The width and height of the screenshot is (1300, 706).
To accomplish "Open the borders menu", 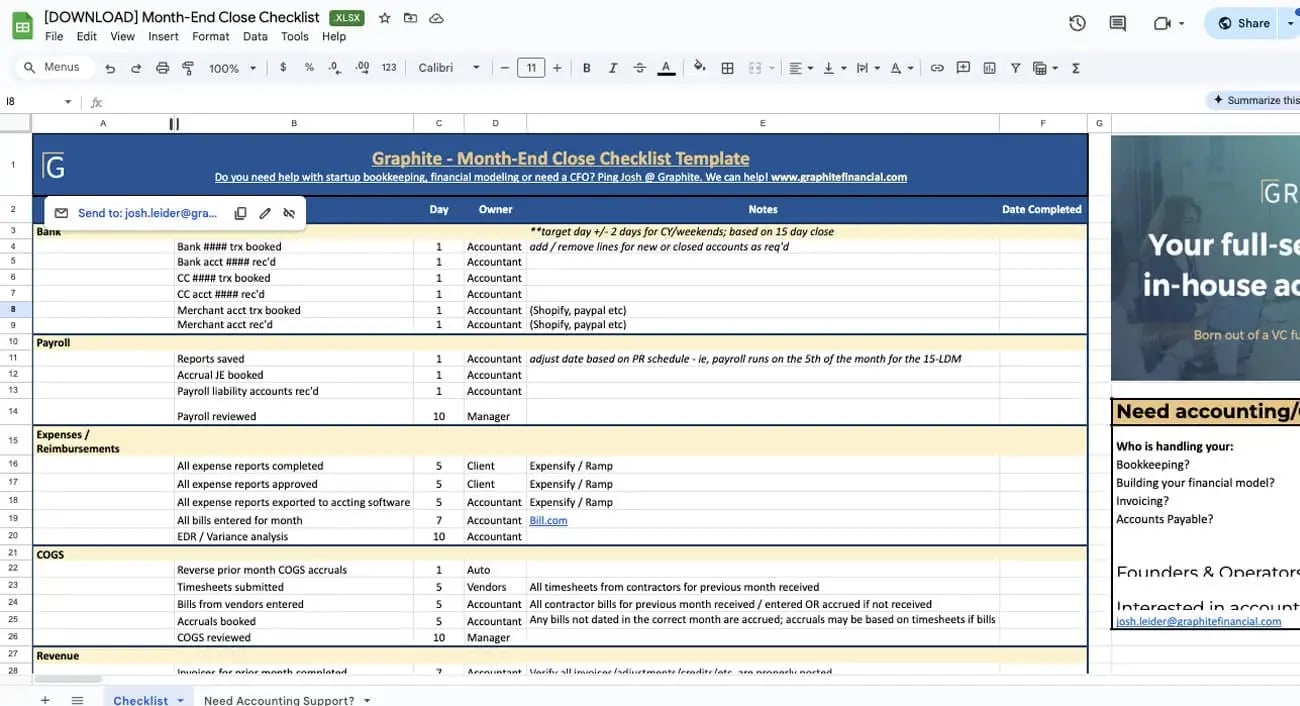I will coord(728,68).
